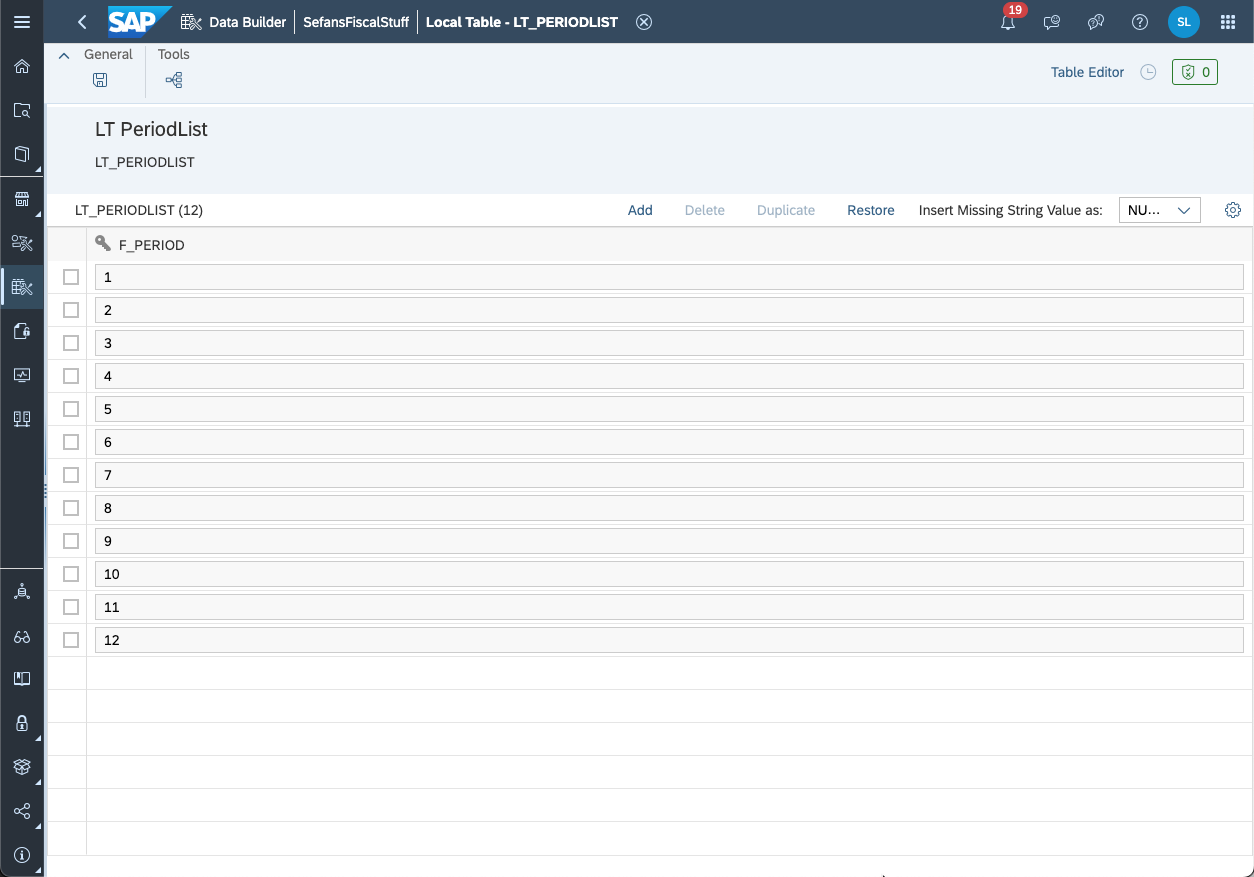Open the product switcher grid icon
The image size is (1254, 877).
pyautogui.click(x=1228, y=22)
